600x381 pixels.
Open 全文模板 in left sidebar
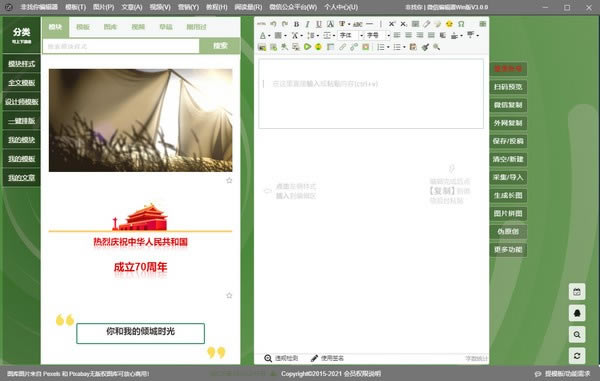(x=21, y=83)
